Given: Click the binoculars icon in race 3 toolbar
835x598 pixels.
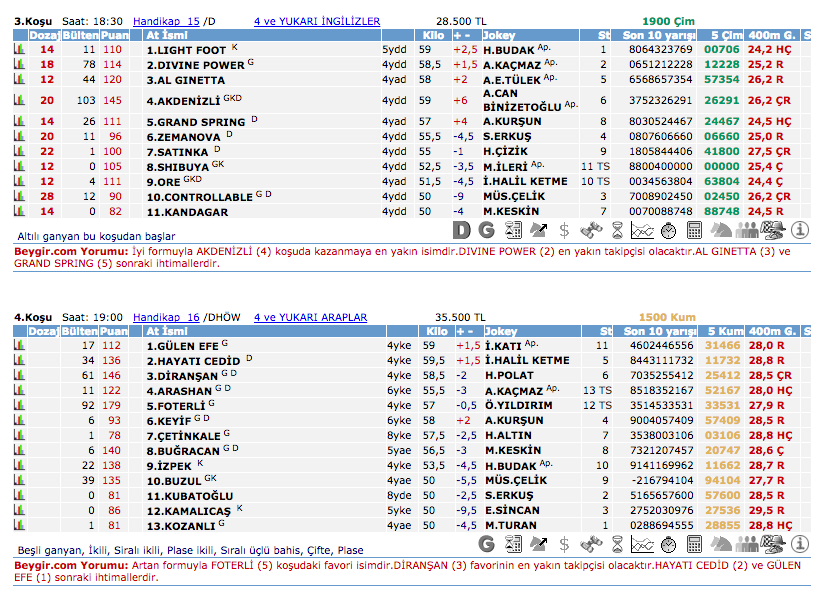Looking at the screenshot, I should [x=591, y=231].
